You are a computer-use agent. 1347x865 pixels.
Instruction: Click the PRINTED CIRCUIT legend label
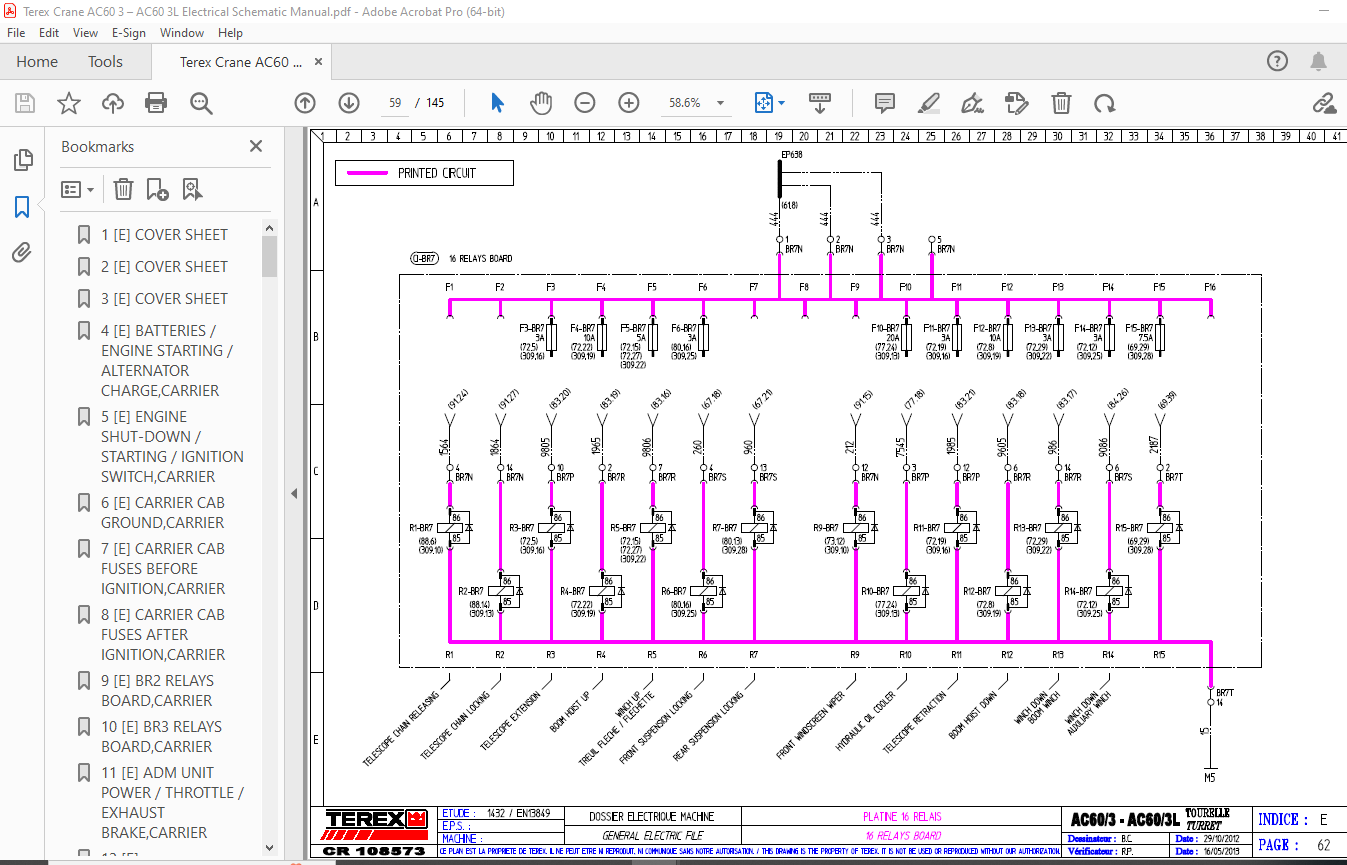tap(437, 173)
